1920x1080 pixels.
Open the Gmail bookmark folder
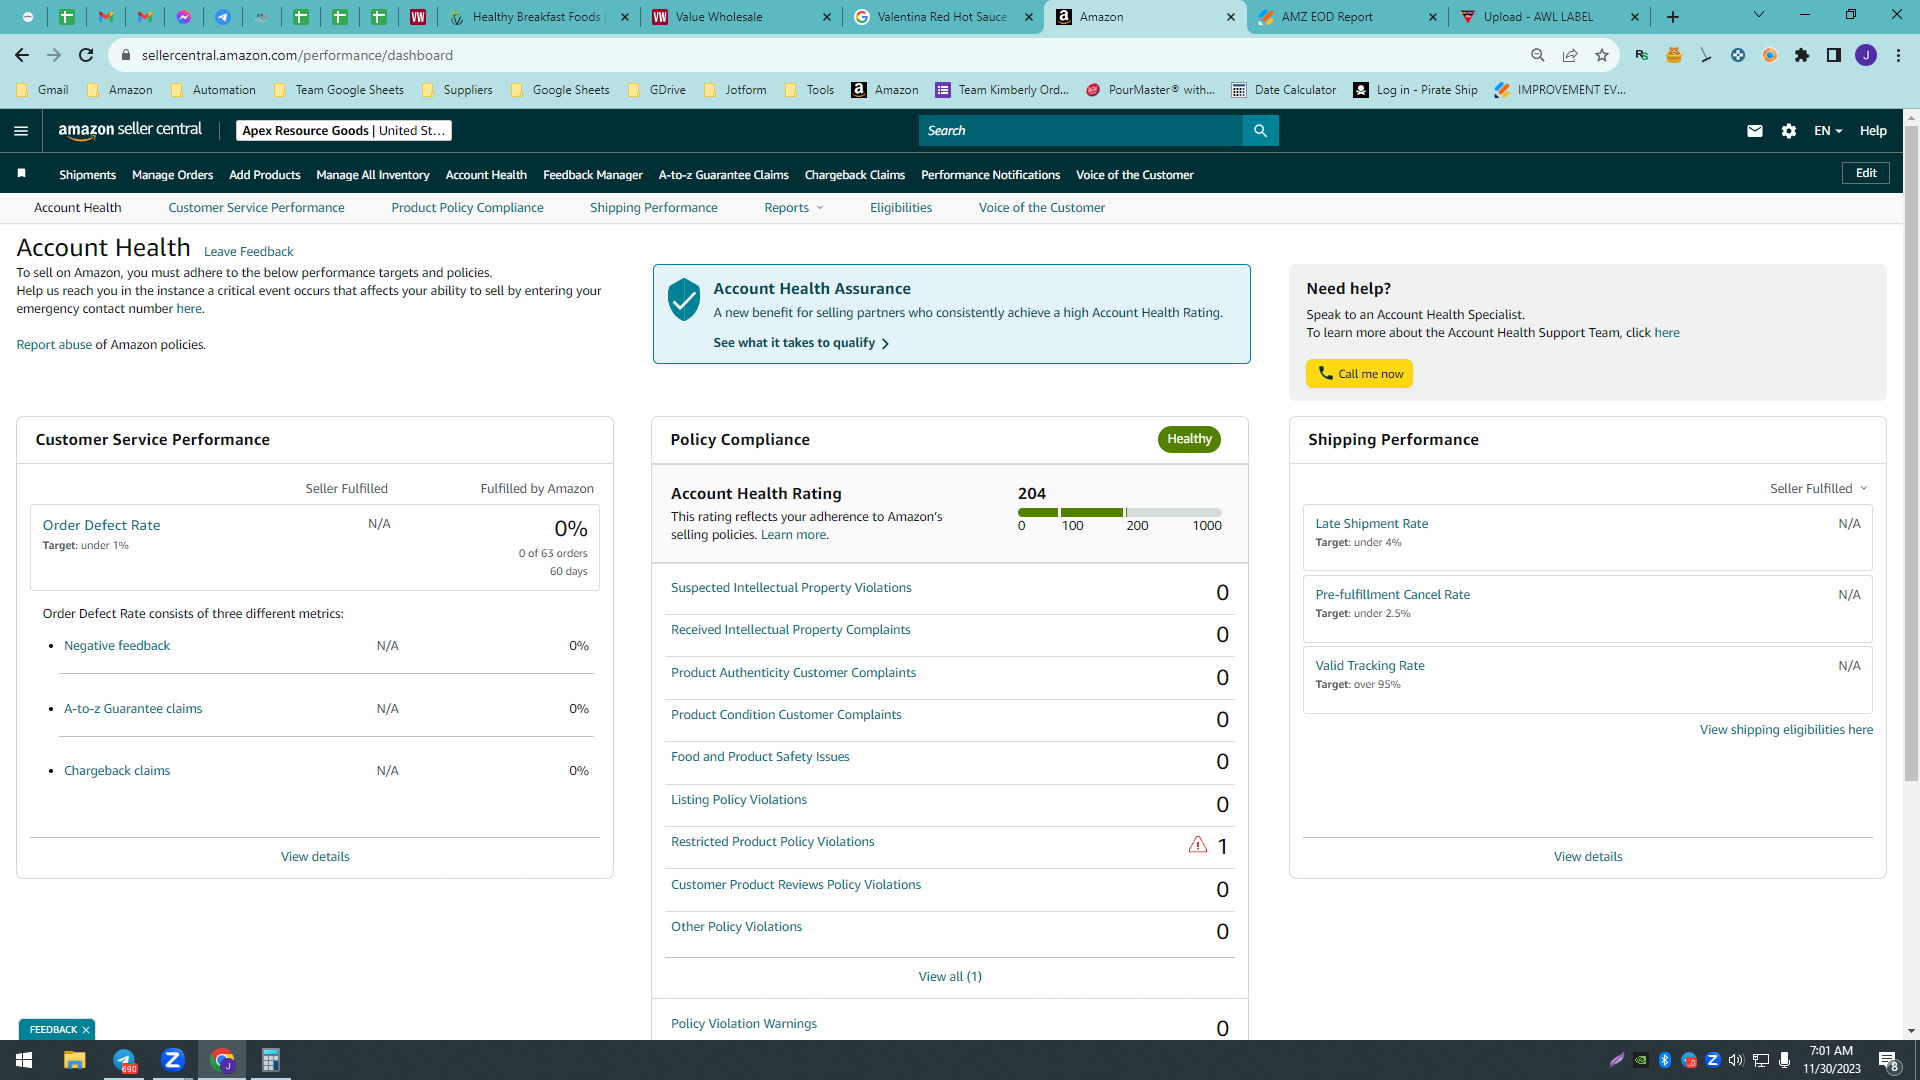point(44,90)
